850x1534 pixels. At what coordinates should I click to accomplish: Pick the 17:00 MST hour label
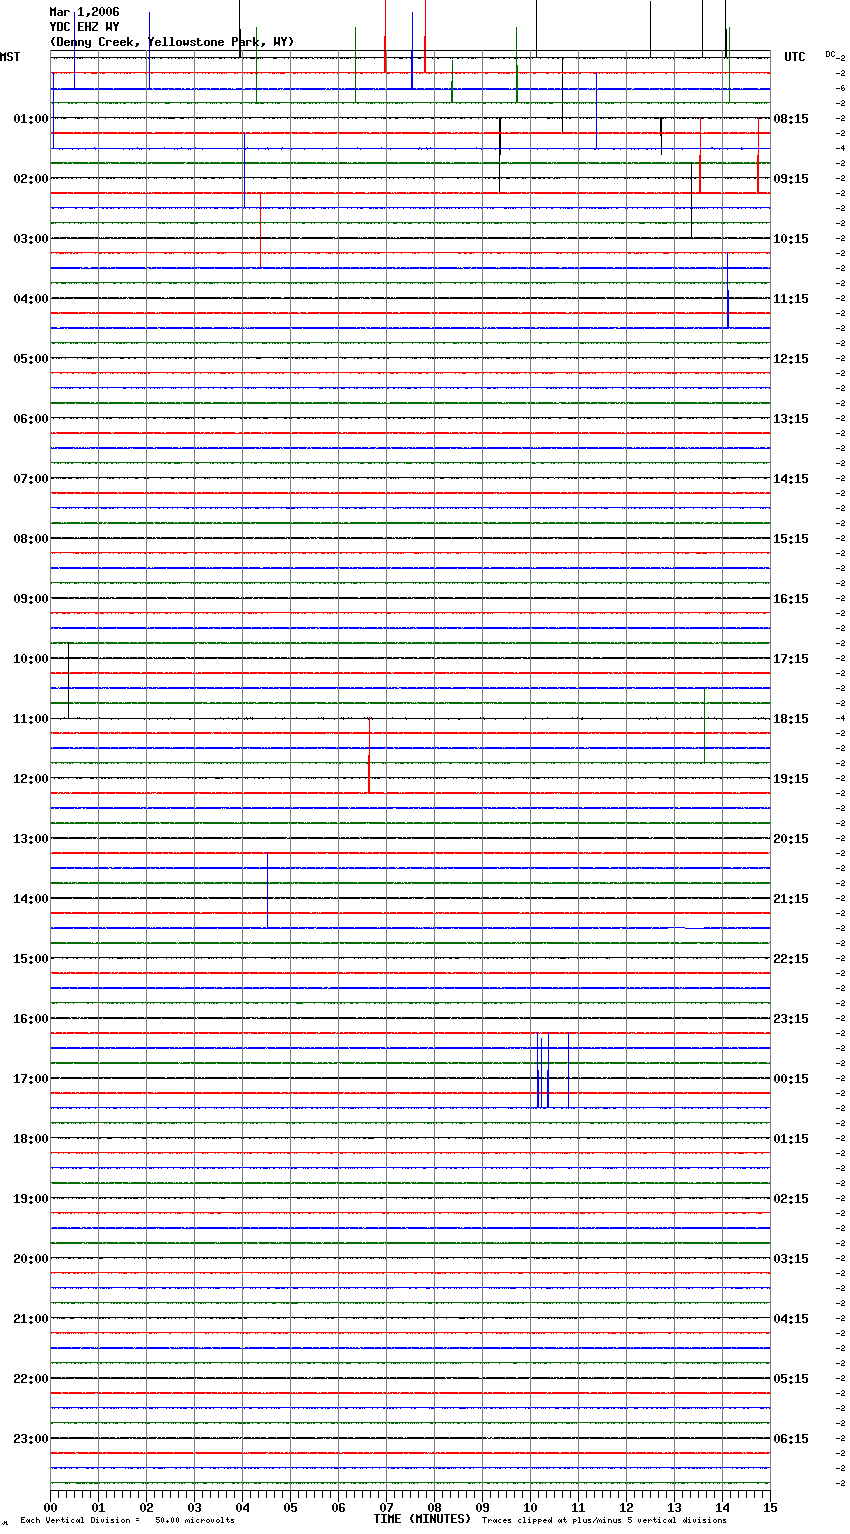(x=31, y=1079)
